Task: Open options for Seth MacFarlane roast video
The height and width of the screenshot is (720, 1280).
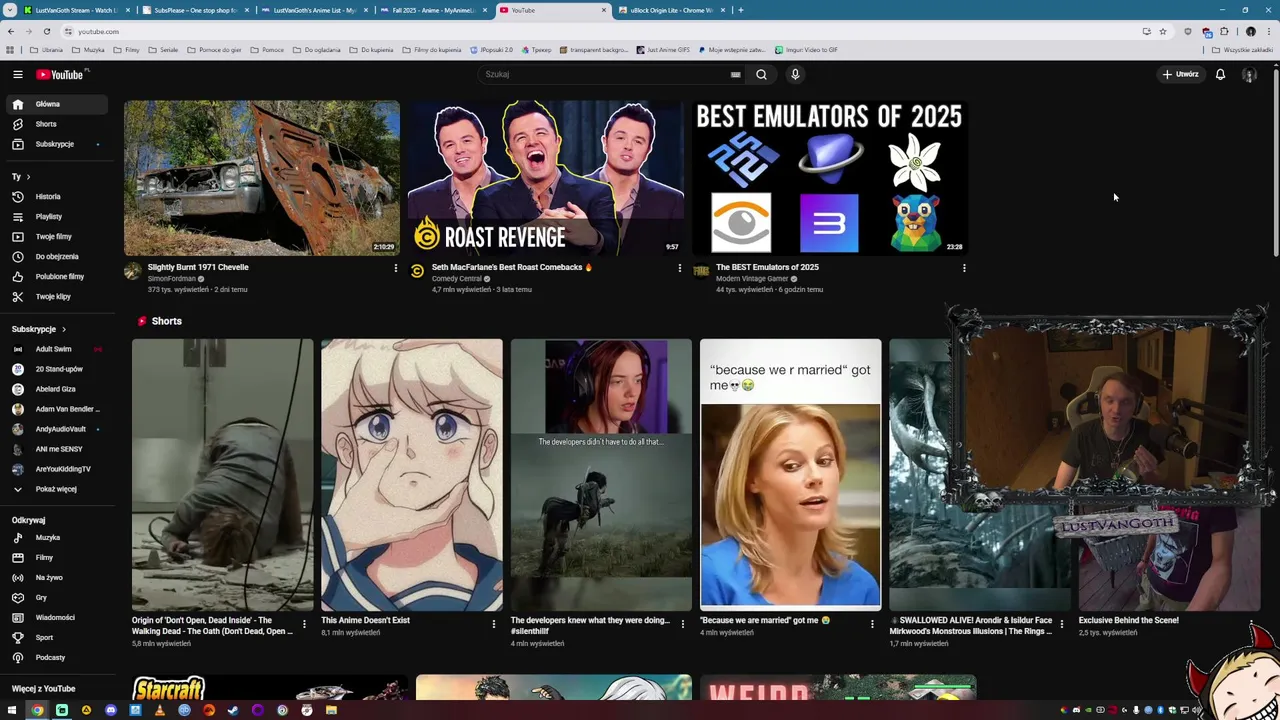Action: 680,268
